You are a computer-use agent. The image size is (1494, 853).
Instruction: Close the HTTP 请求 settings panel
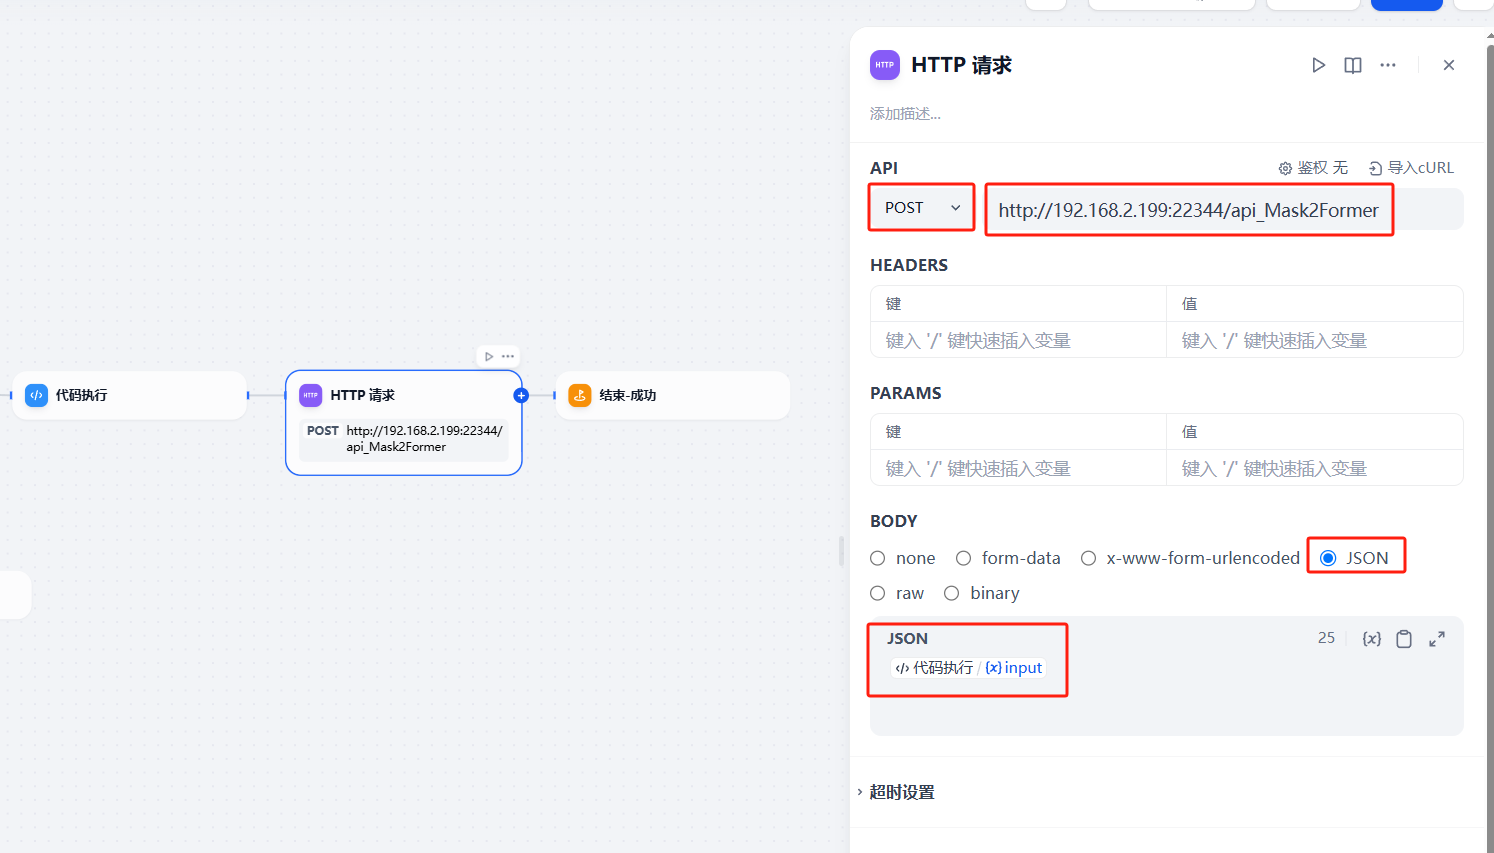[1448, 65]
